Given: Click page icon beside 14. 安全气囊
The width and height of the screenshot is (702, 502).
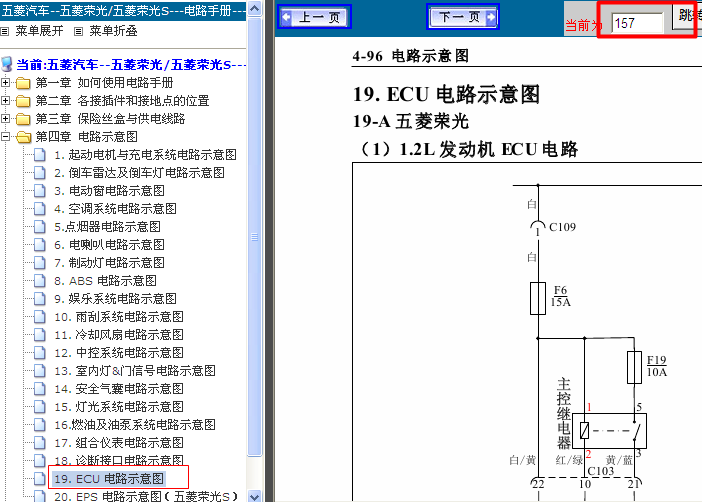Looking at the screenshot, I should pyautogui.click(x=40, y=389).
